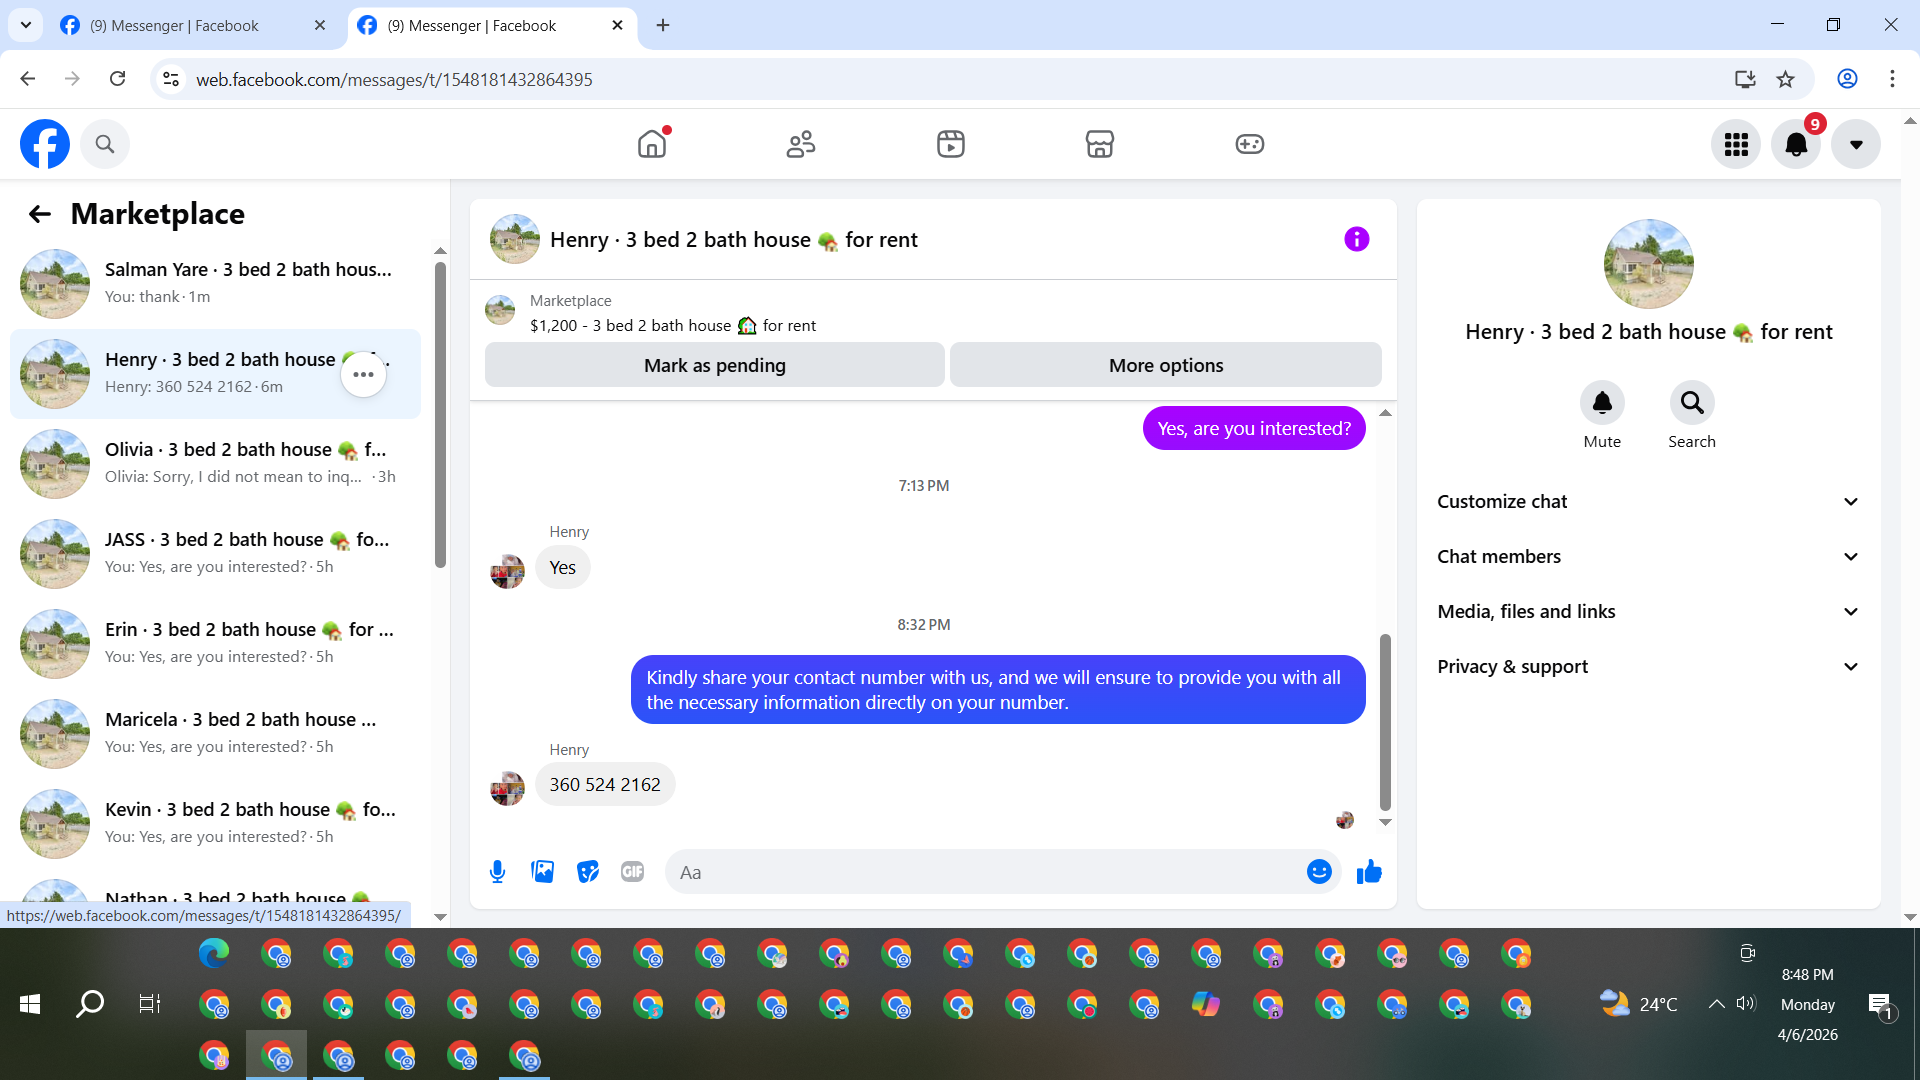Click the Facebook search magnifier icon

tap(105, 144)
